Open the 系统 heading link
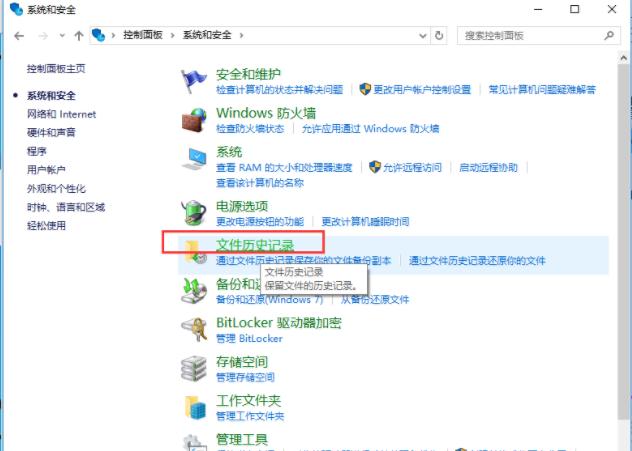The height and width of the screenshot is (451, 632). click(229, 152)
